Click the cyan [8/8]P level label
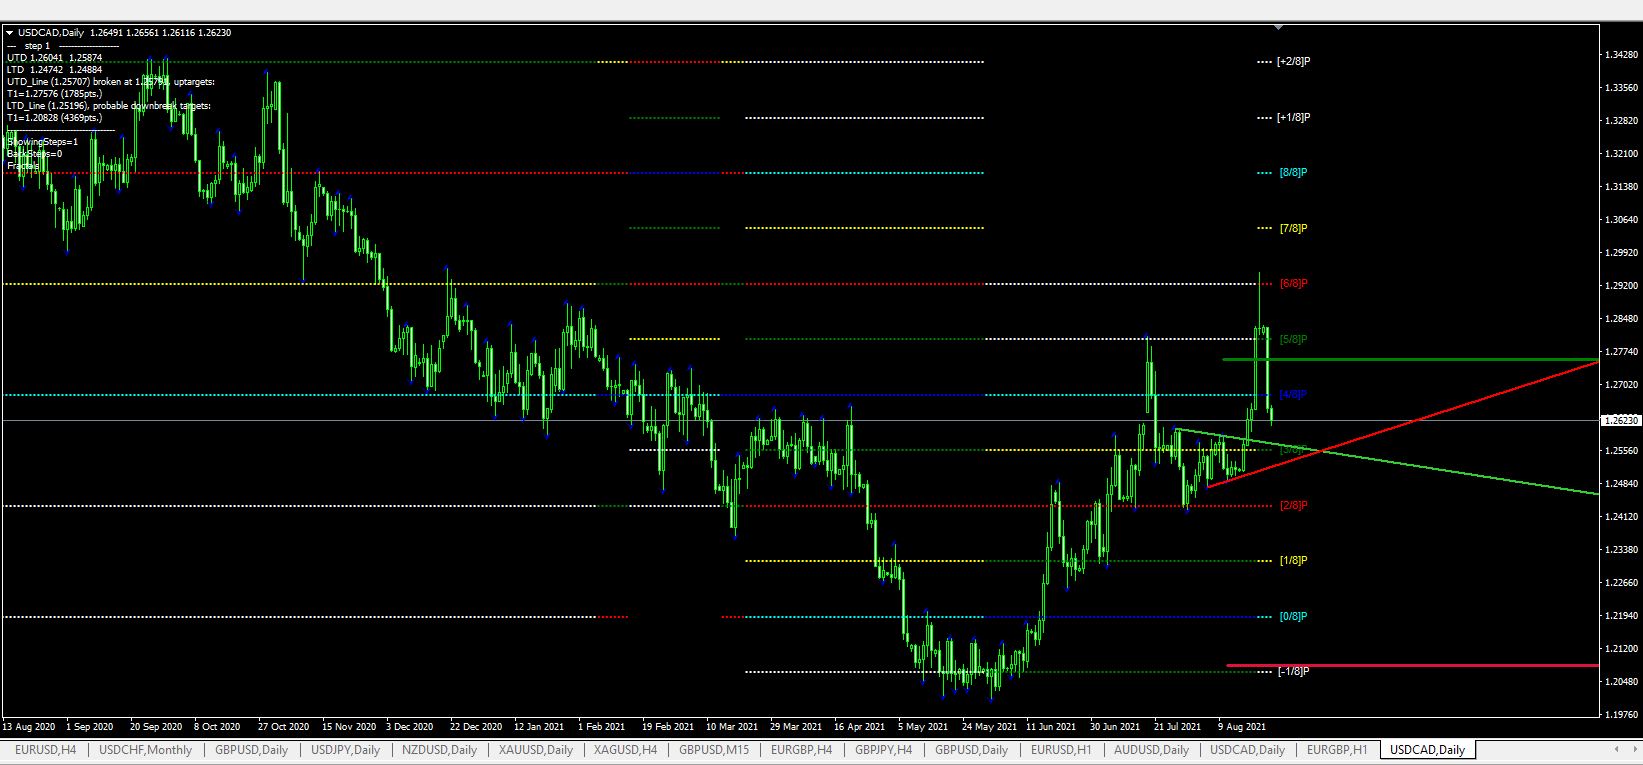The height and width of the screenshot is (765, 1643). [1293, 173]
